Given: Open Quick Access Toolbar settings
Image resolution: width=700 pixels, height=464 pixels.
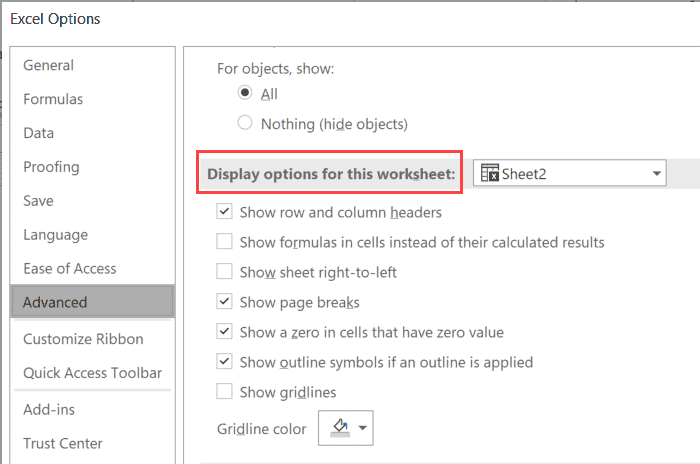Looking at the screenshot, I should pos(92,373).
